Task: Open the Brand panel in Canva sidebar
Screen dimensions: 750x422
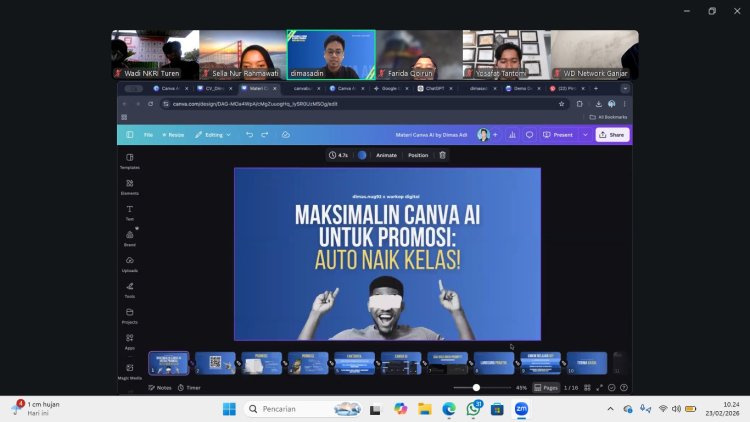Action: [130, 238]
